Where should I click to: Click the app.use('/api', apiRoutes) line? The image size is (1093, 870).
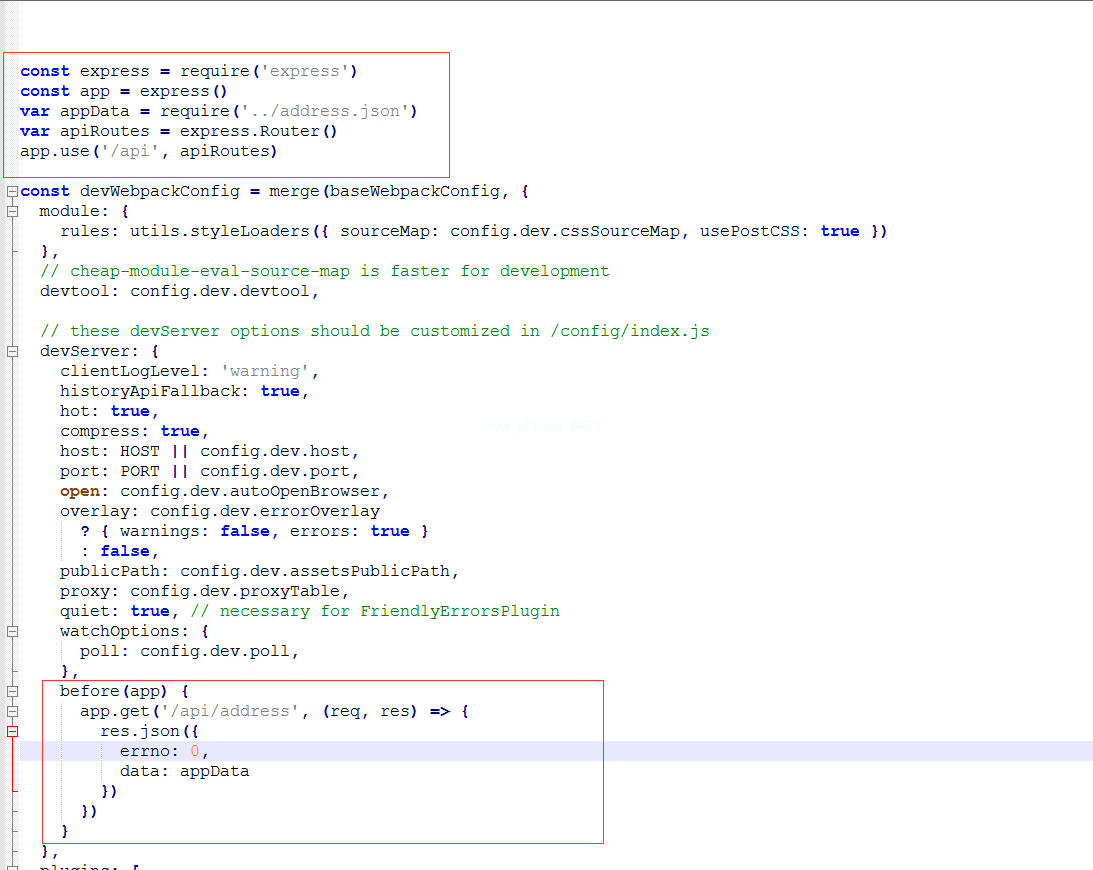point(148,151)
